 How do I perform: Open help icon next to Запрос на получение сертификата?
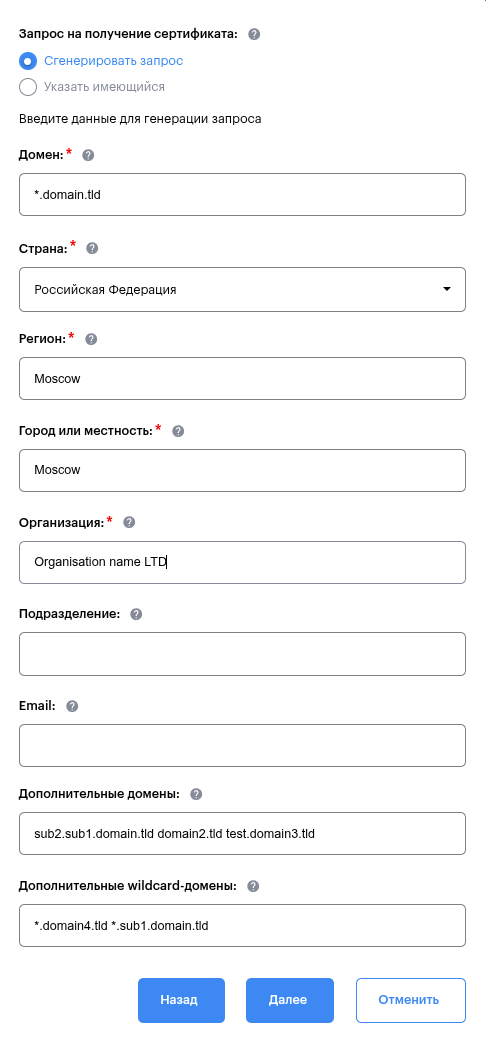point(253,34)
